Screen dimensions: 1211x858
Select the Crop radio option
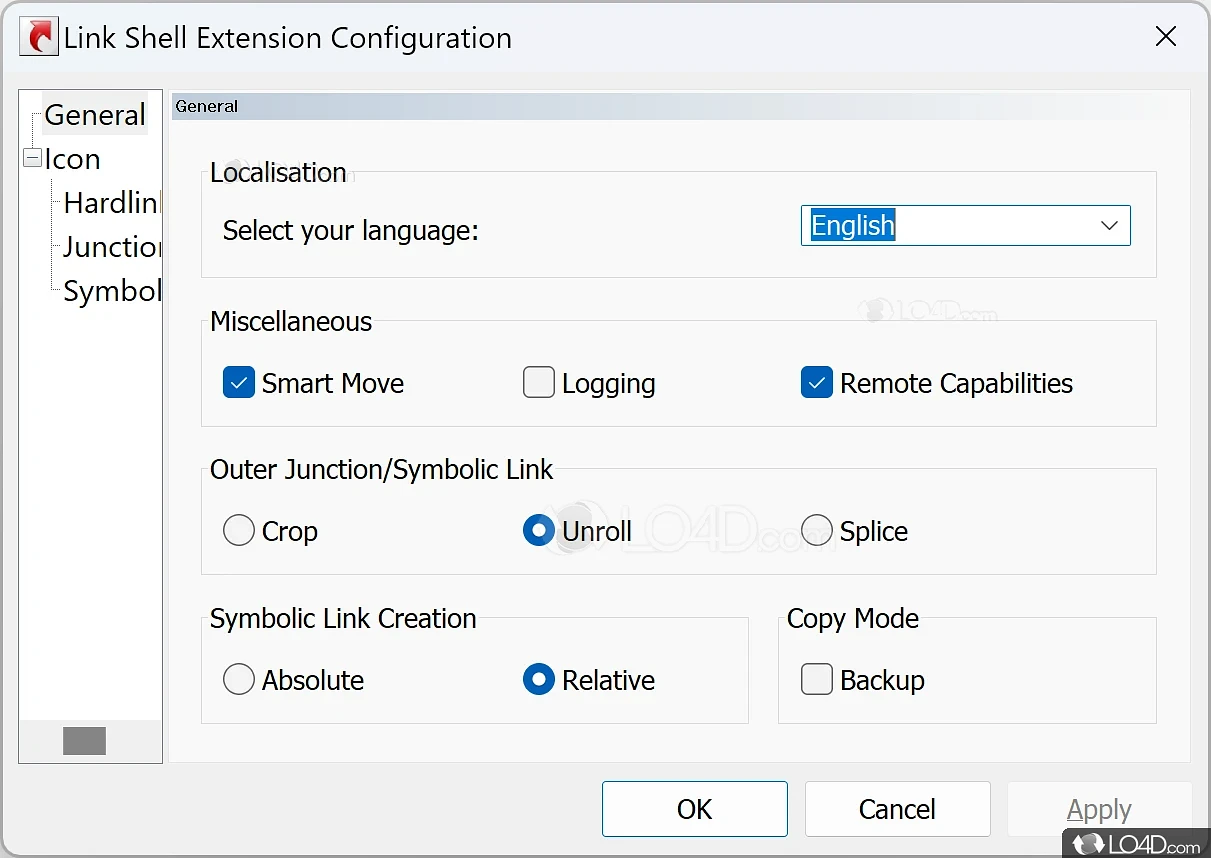point(239,531)
